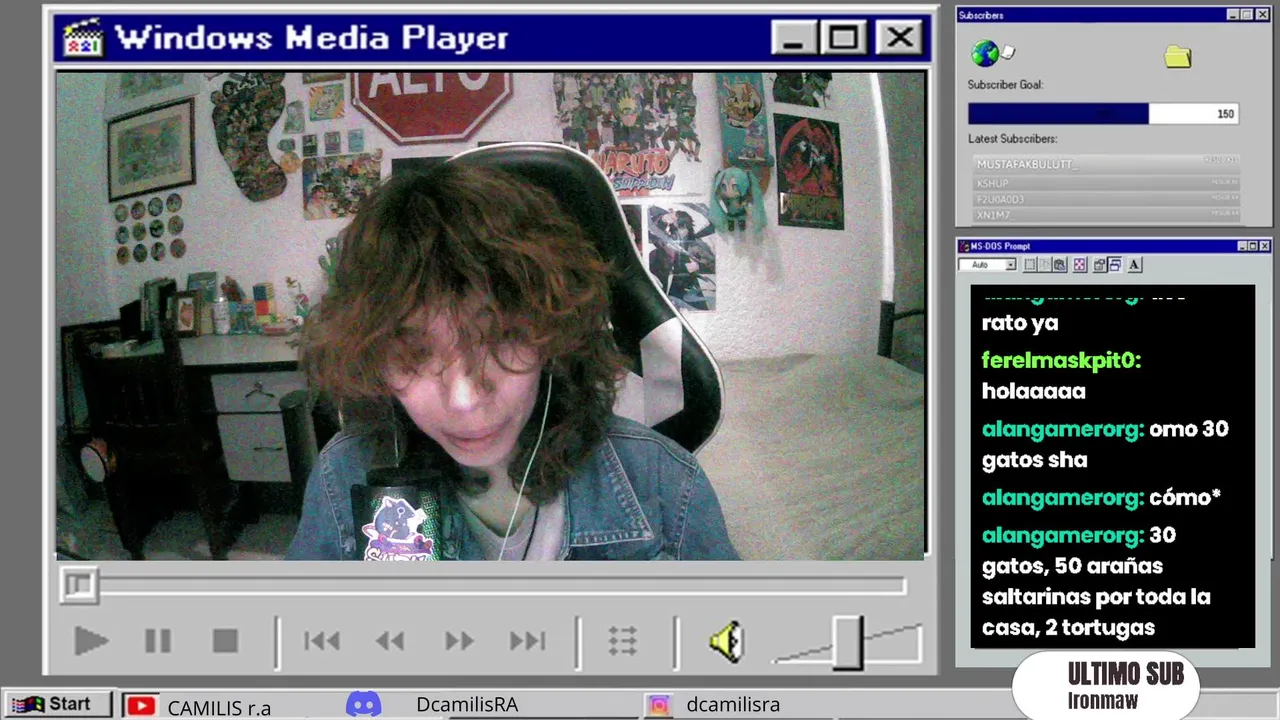Open the playlist icon in Media Player

623,641
